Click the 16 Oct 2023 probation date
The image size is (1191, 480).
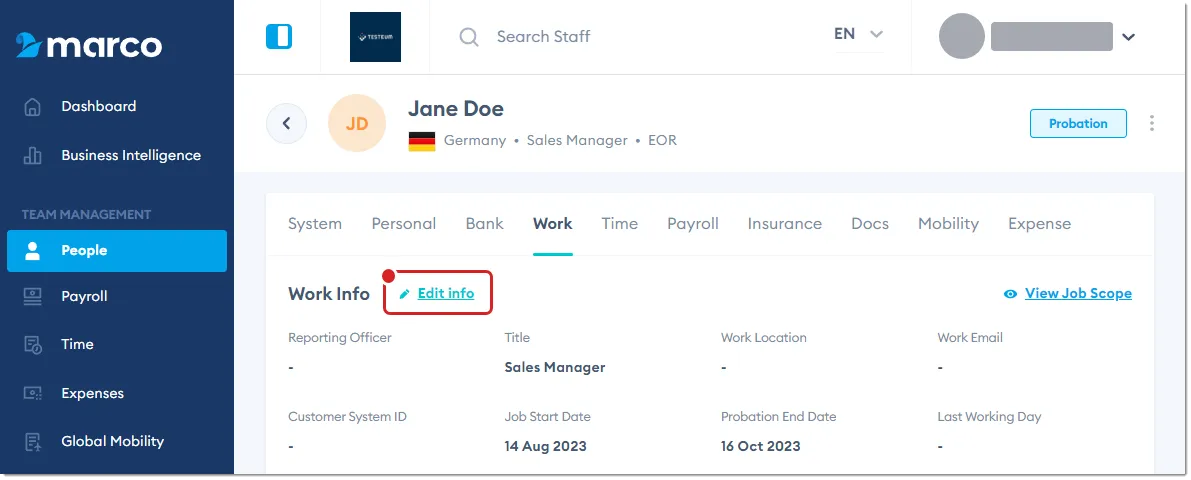coord(760,447)
